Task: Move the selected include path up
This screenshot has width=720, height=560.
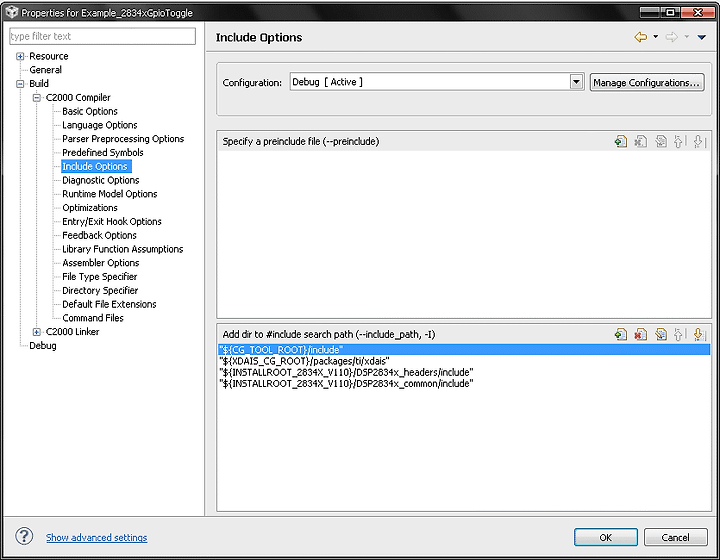Action: point(679,334)
